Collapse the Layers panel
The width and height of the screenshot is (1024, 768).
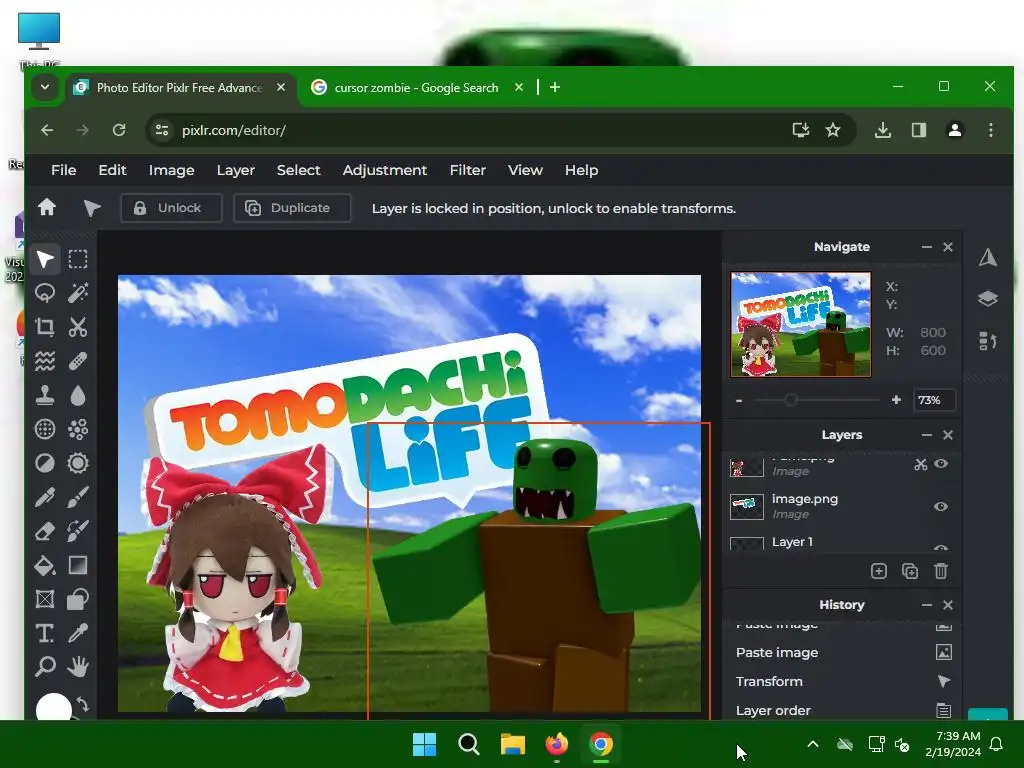pyautogui.click(x=926, y=435)
